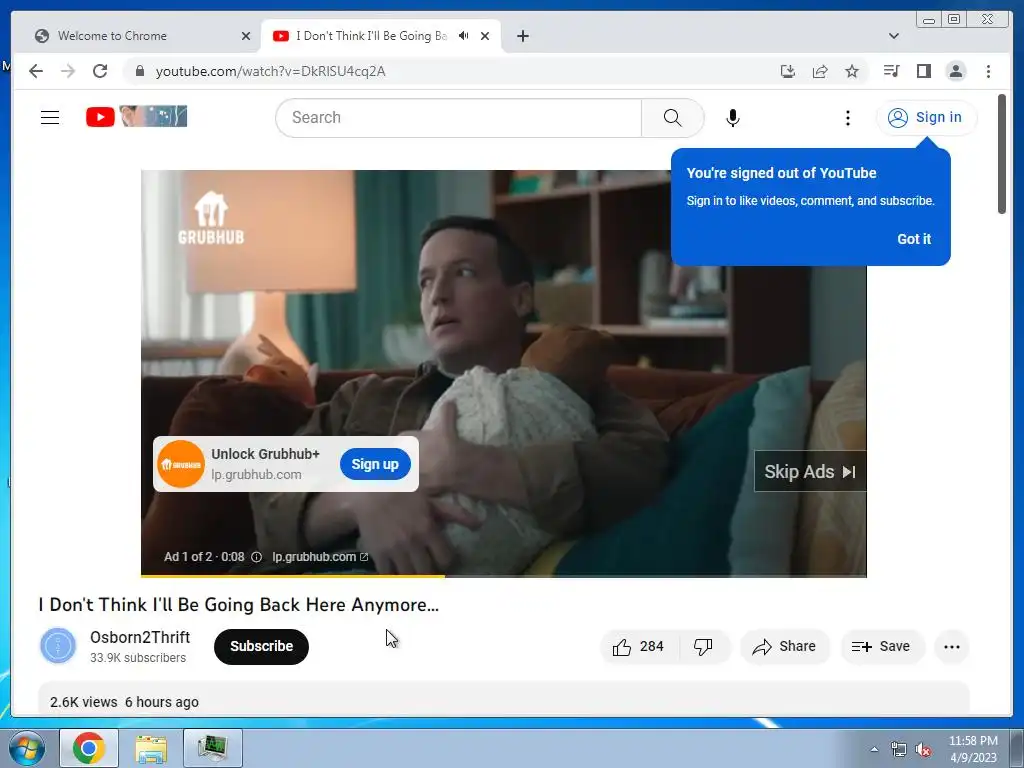The height and width of the screenshot is (768, 1024).
Task: Go to YouTube home via logo
Action: coord(136,117)
